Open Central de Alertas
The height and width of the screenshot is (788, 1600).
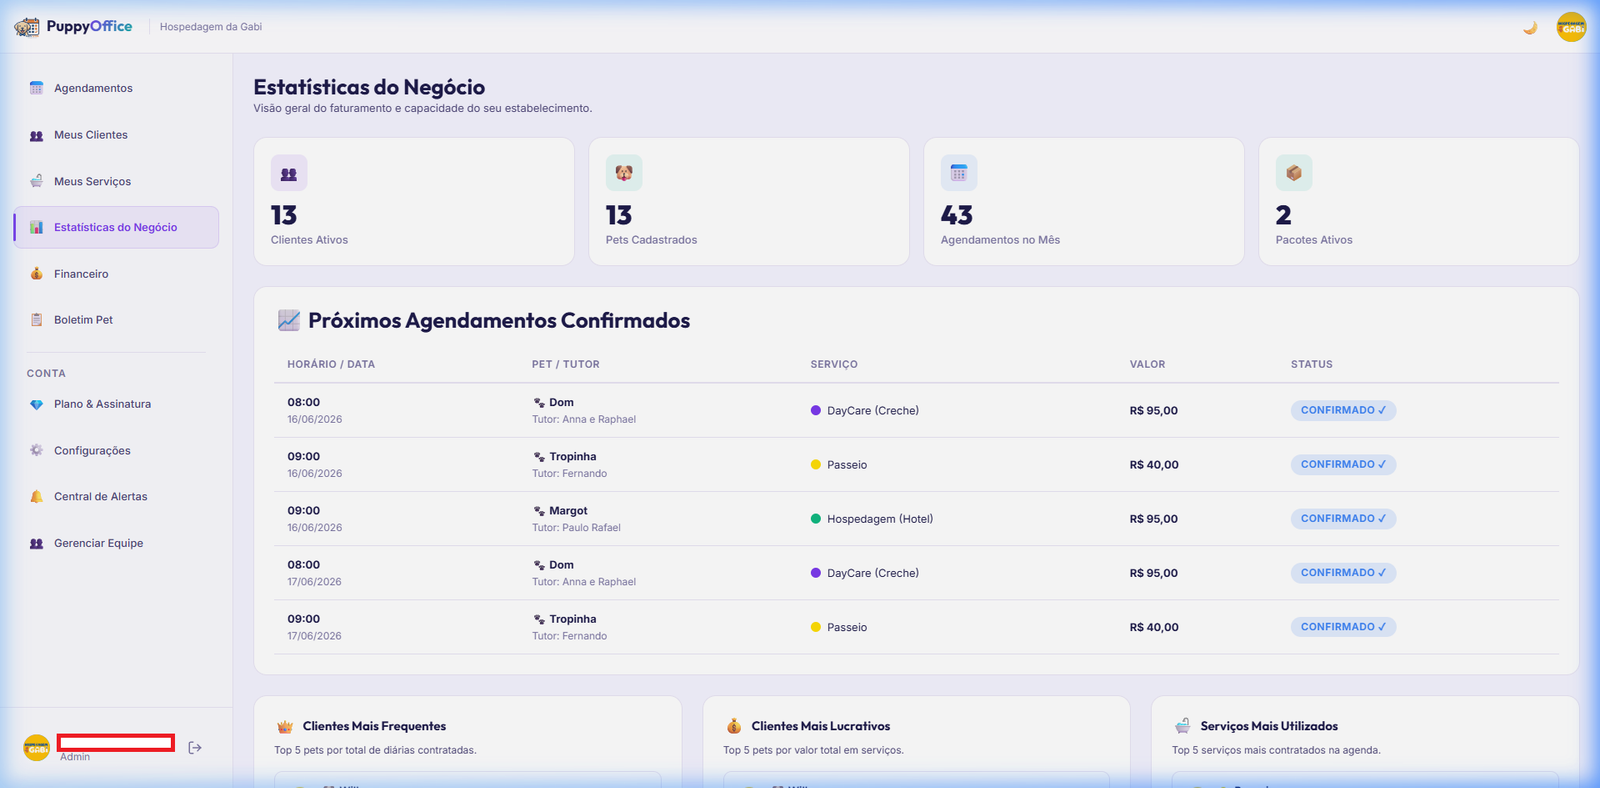[116, 496]
